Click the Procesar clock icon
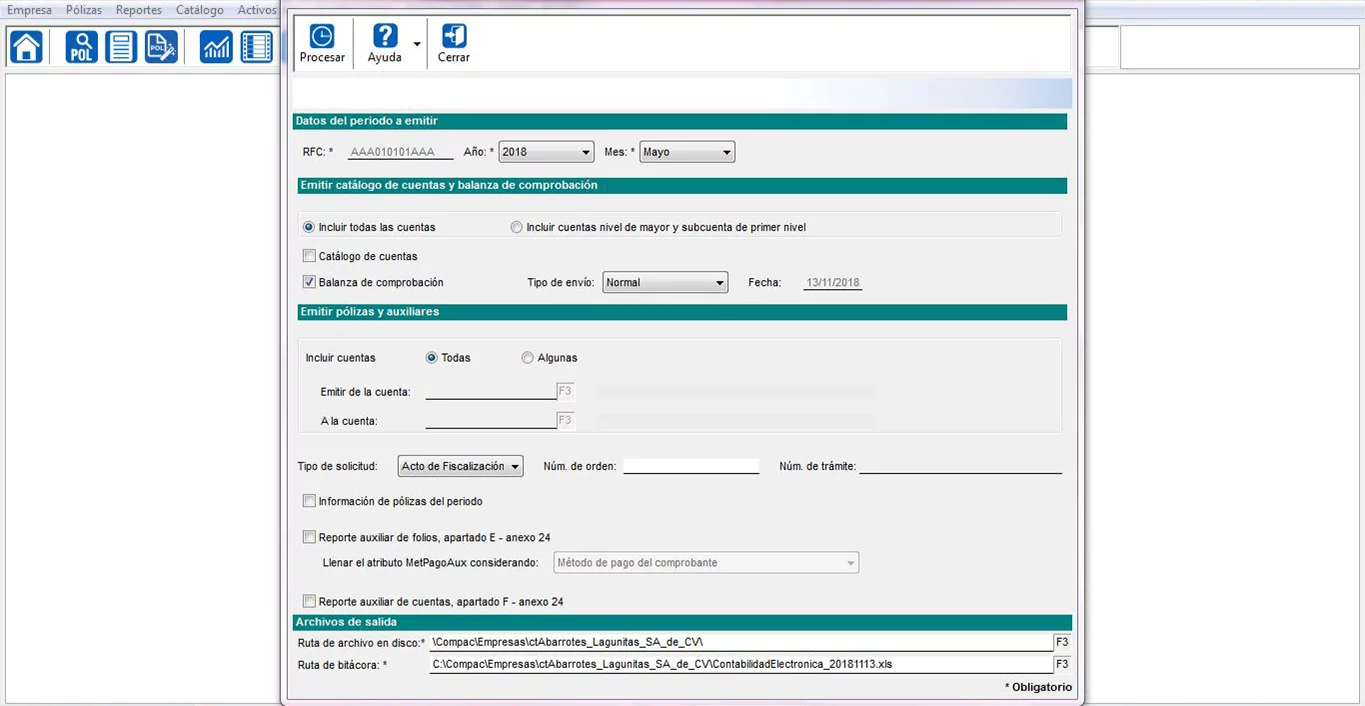The image size is (1365, 706). pyautogui.click(x=322, y=37)
